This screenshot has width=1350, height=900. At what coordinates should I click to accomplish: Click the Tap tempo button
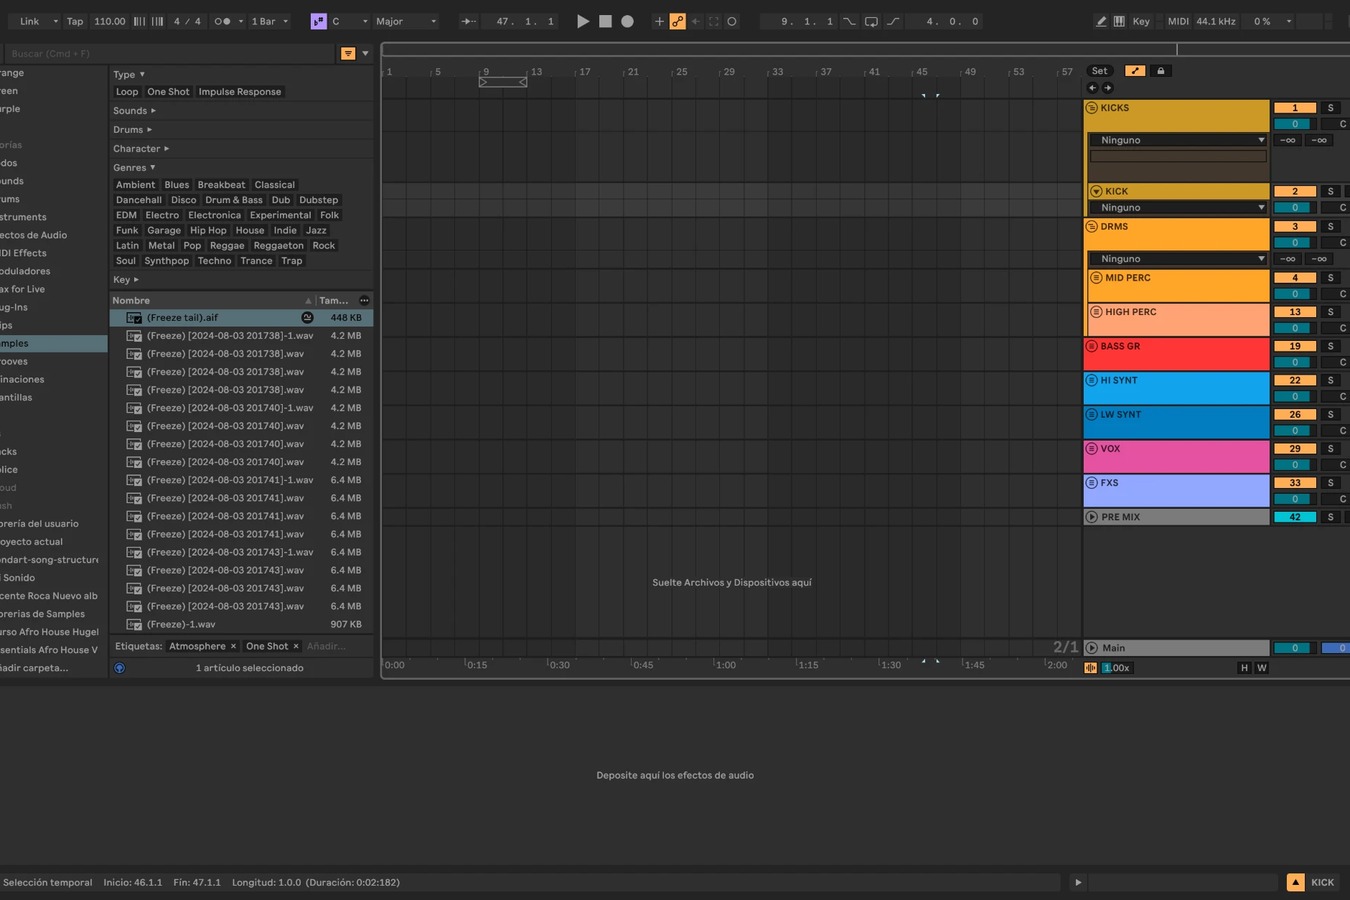tap(75, 21)
